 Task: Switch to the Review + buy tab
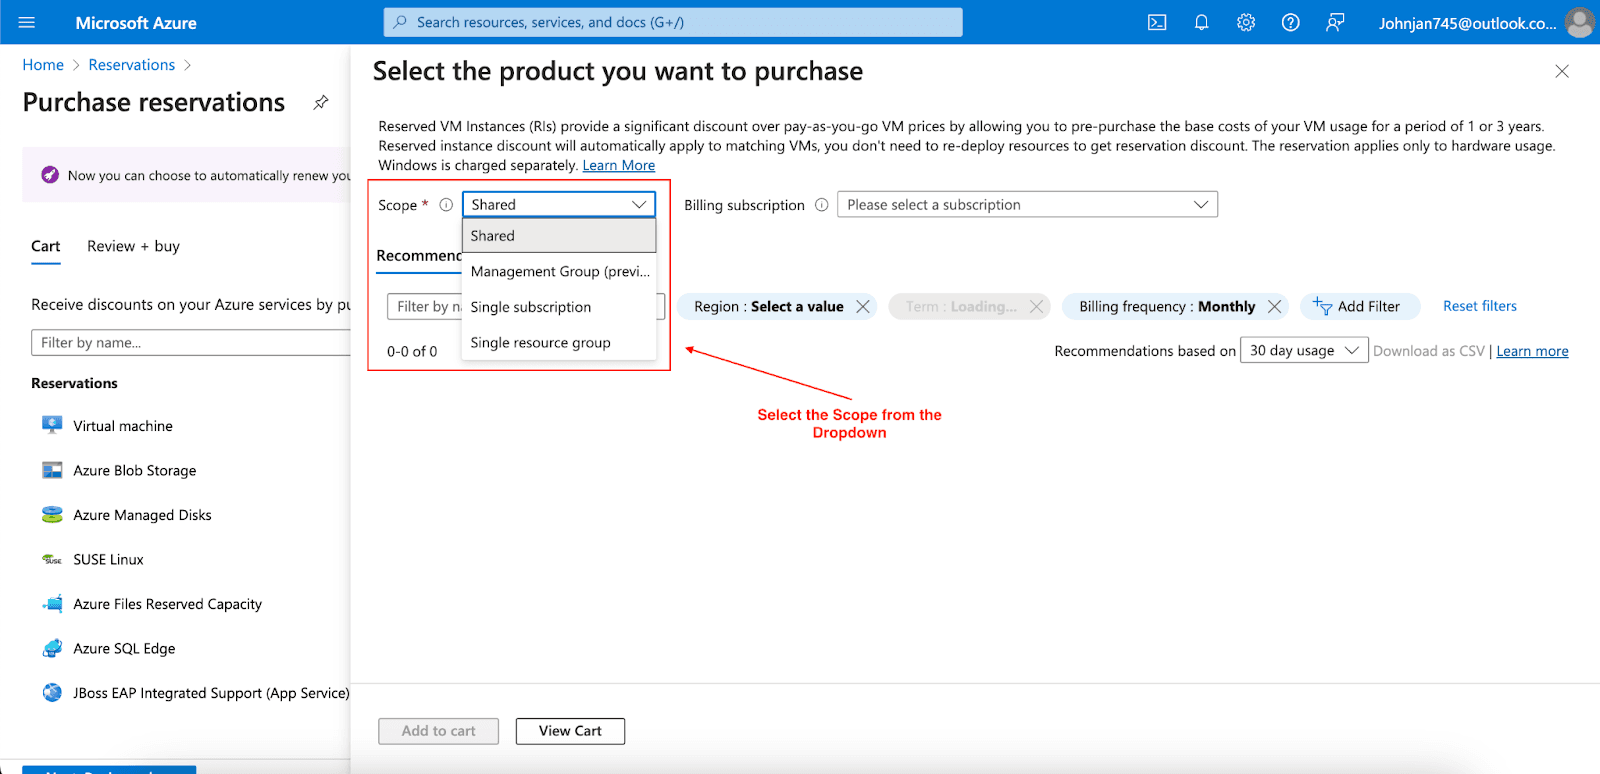coord(133,246)
